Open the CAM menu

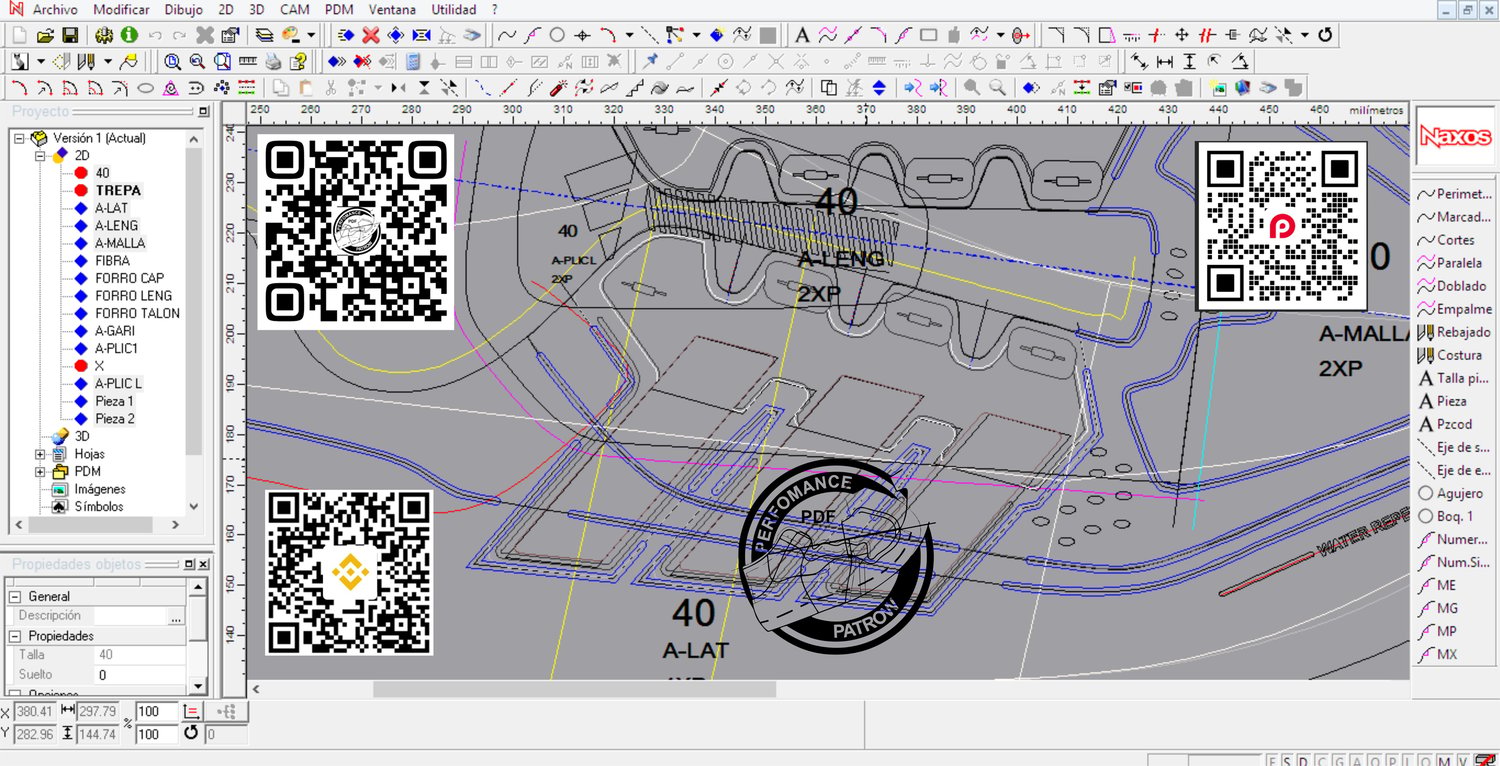click(x=294, y=9)
